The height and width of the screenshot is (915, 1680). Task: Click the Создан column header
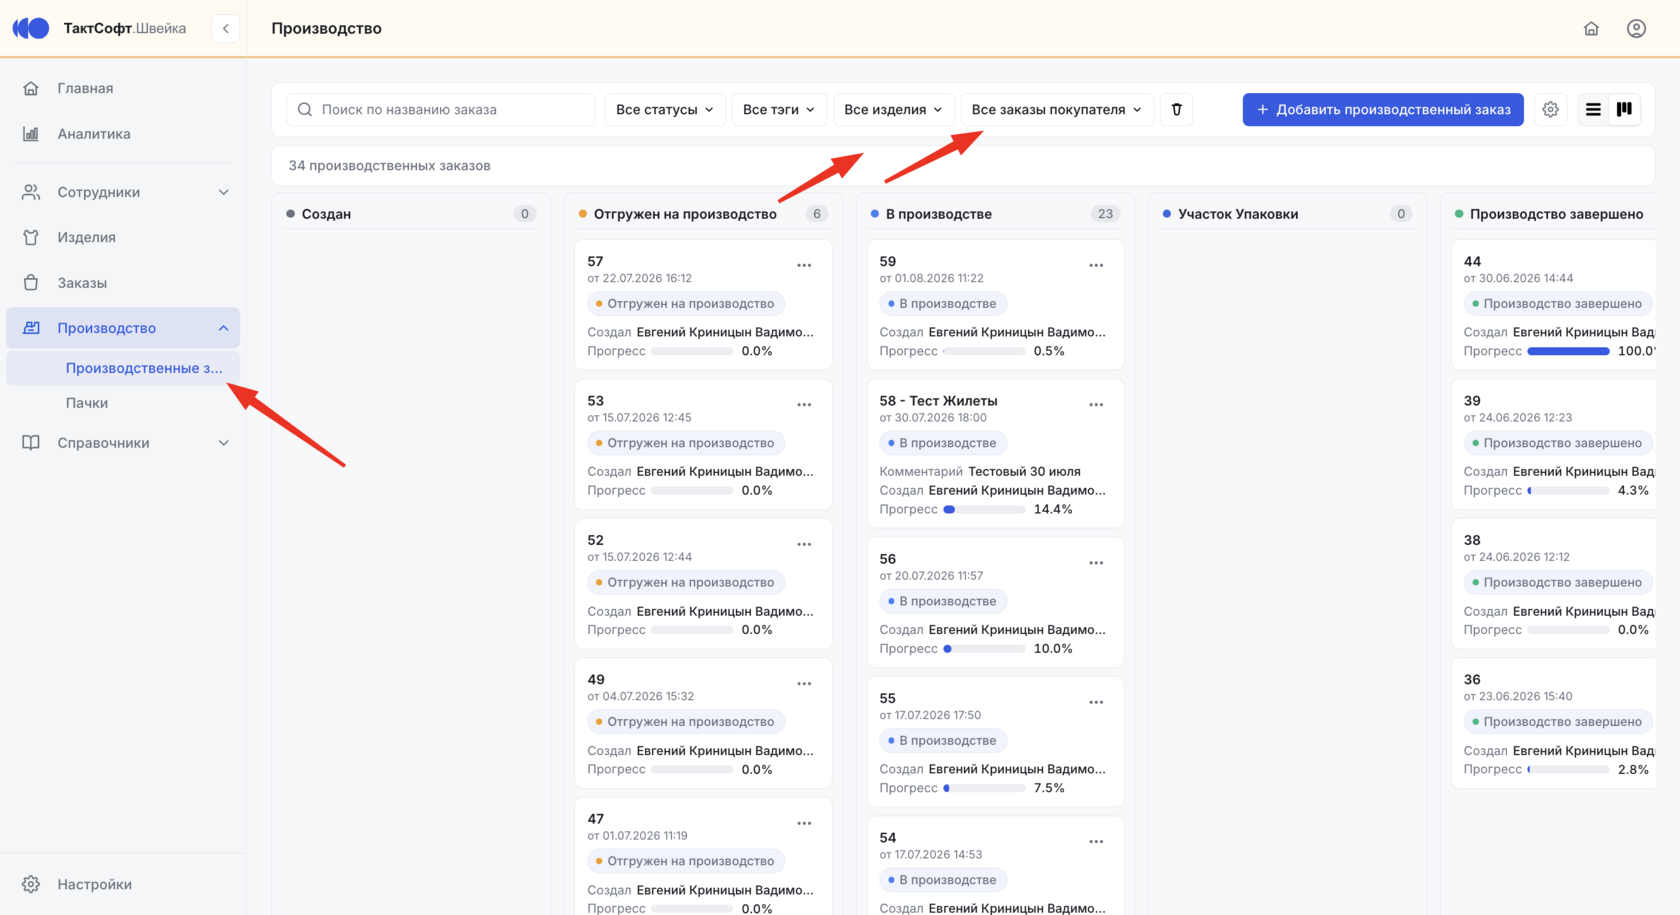(x=411, y=214)
